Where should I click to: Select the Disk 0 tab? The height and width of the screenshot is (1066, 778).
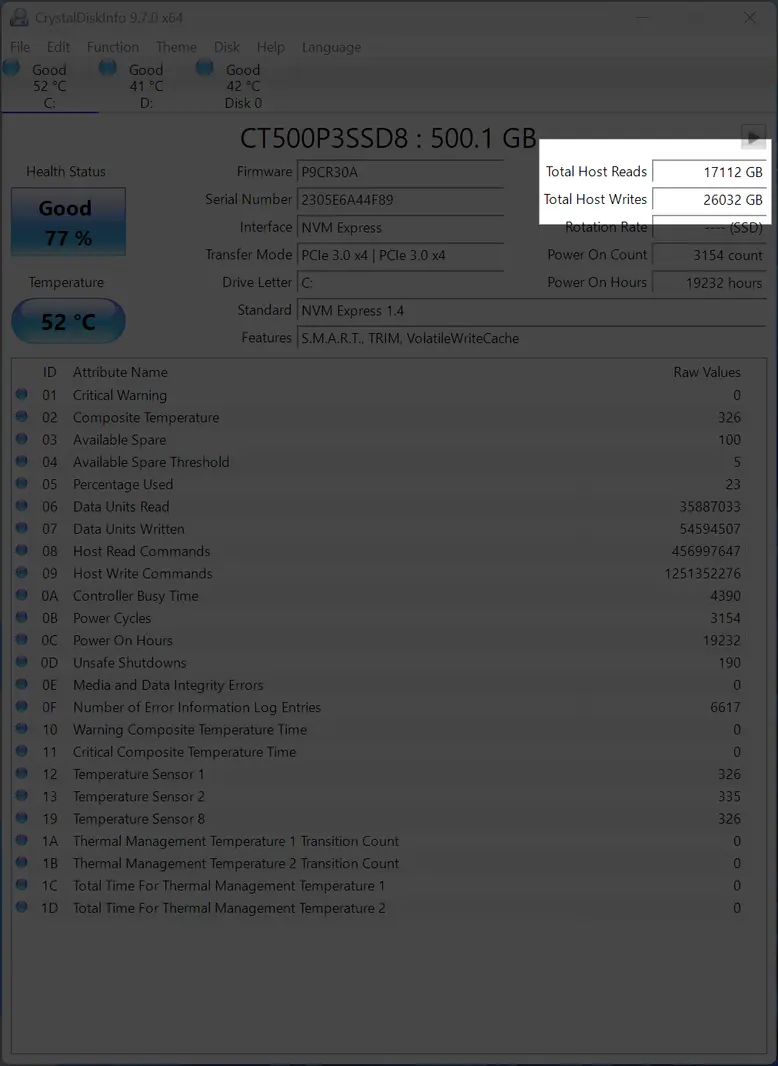[243, 86]
